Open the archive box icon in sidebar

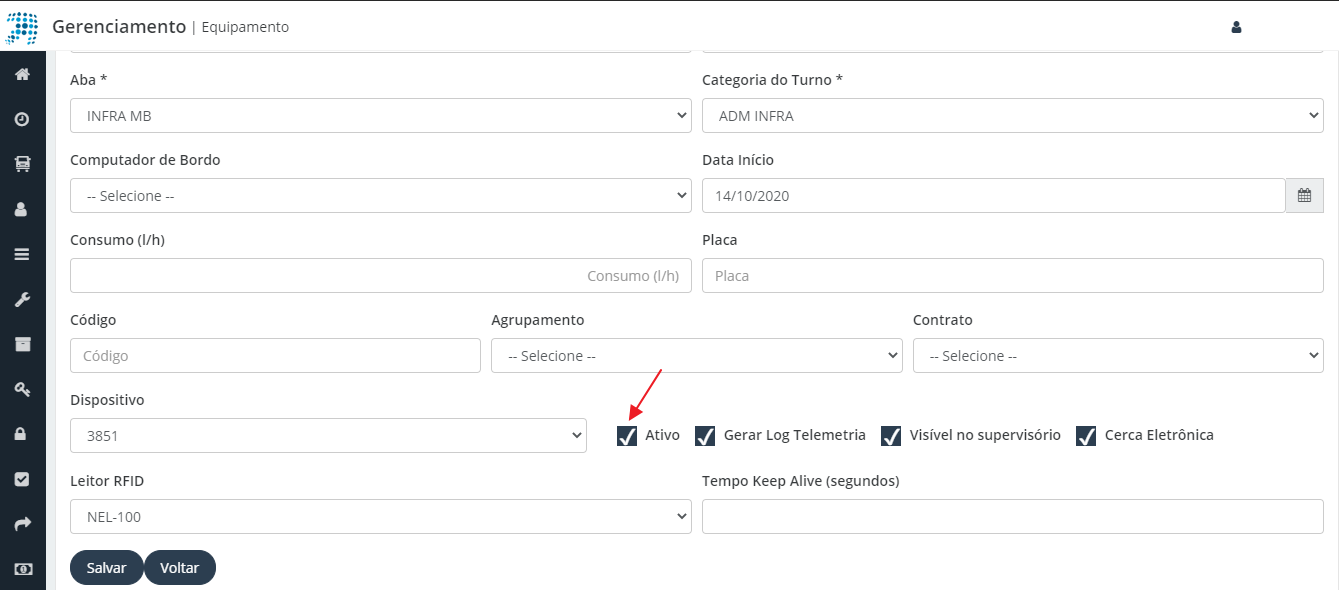(22, 344)
